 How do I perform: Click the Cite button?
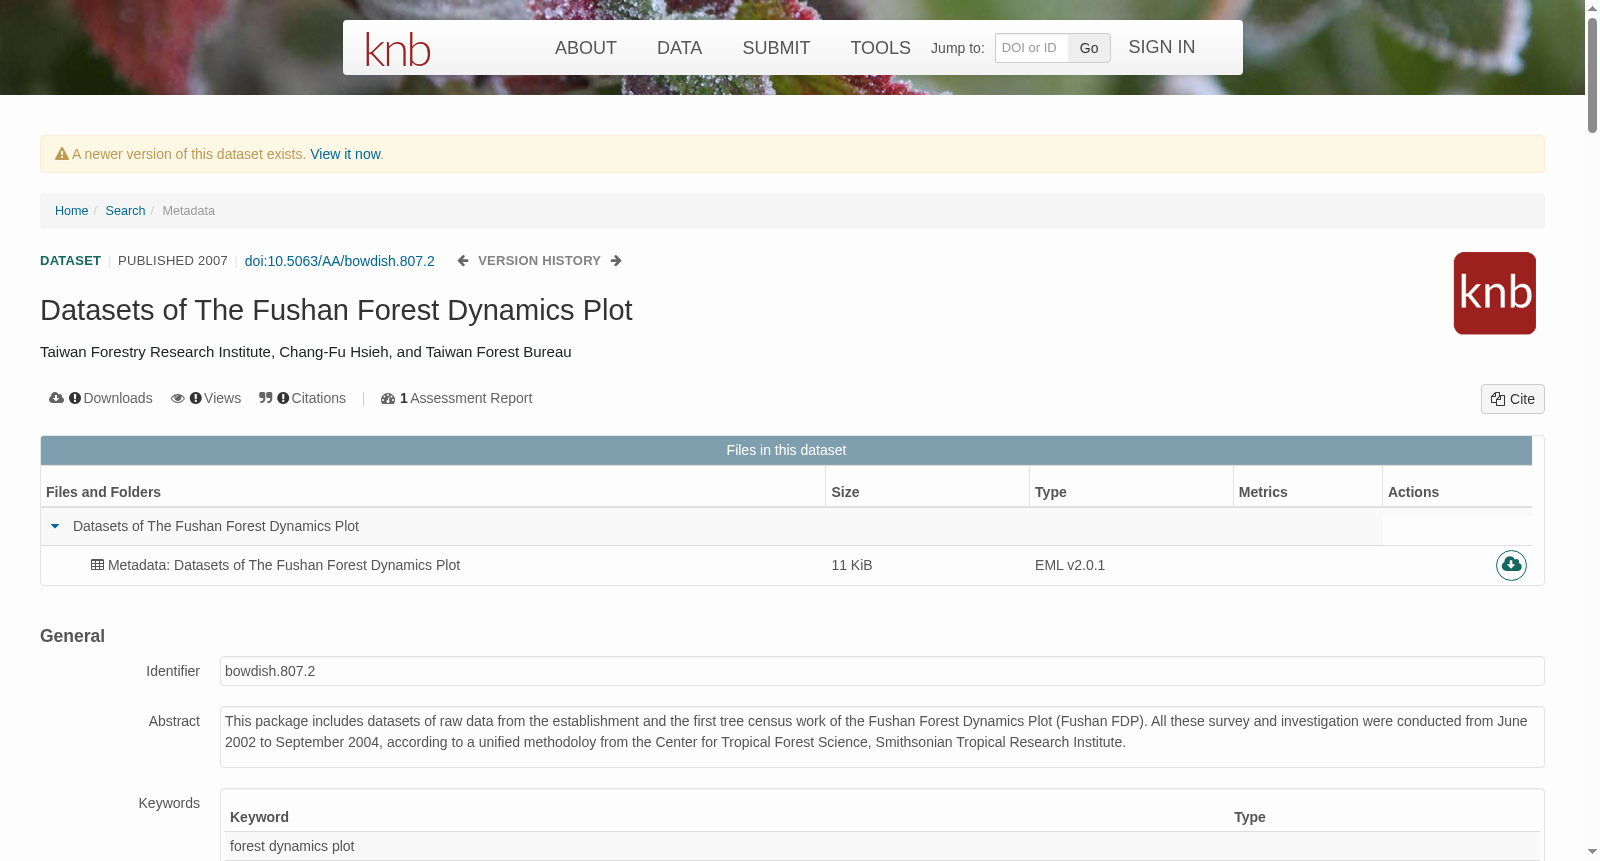pos(1513,399)
